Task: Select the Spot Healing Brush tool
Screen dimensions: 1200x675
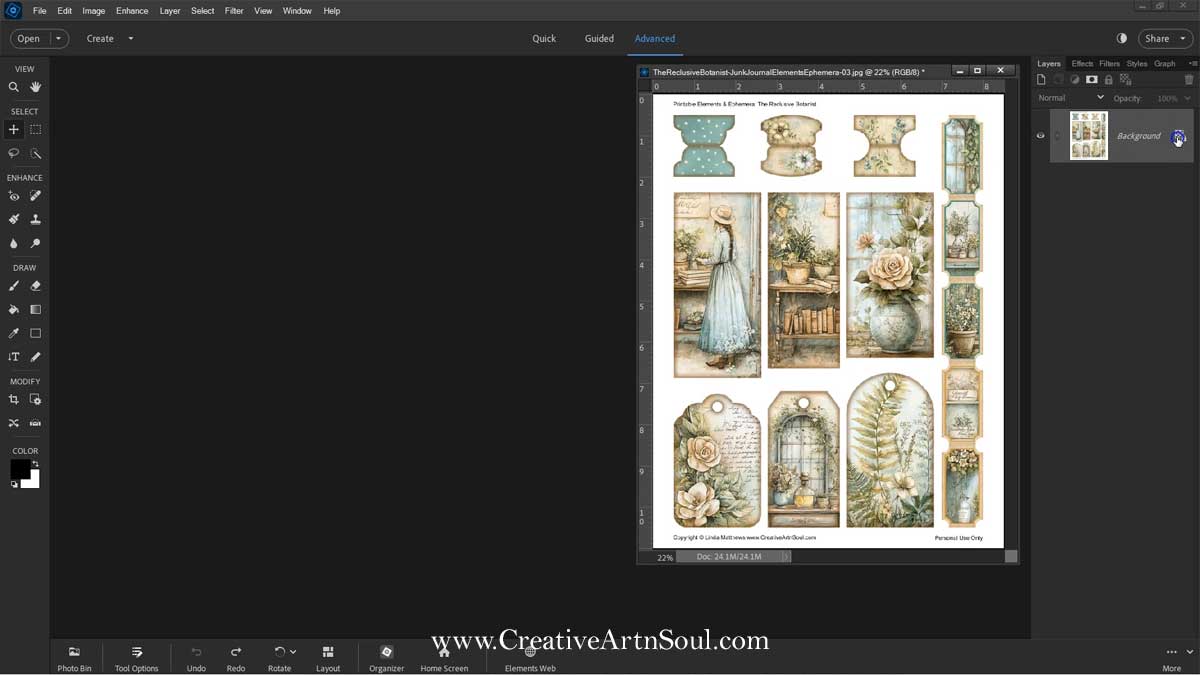Action: 36,196
